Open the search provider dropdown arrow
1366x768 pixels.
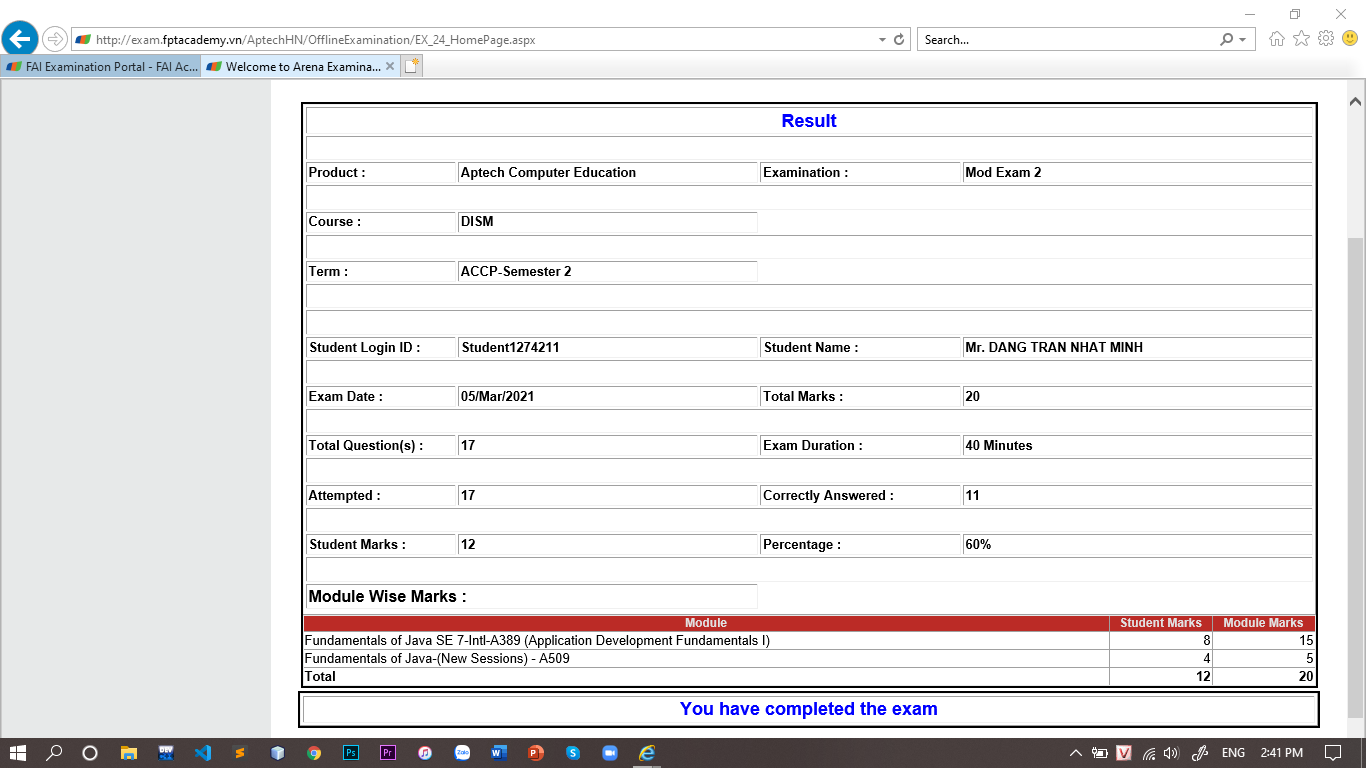coord(1243,40)
